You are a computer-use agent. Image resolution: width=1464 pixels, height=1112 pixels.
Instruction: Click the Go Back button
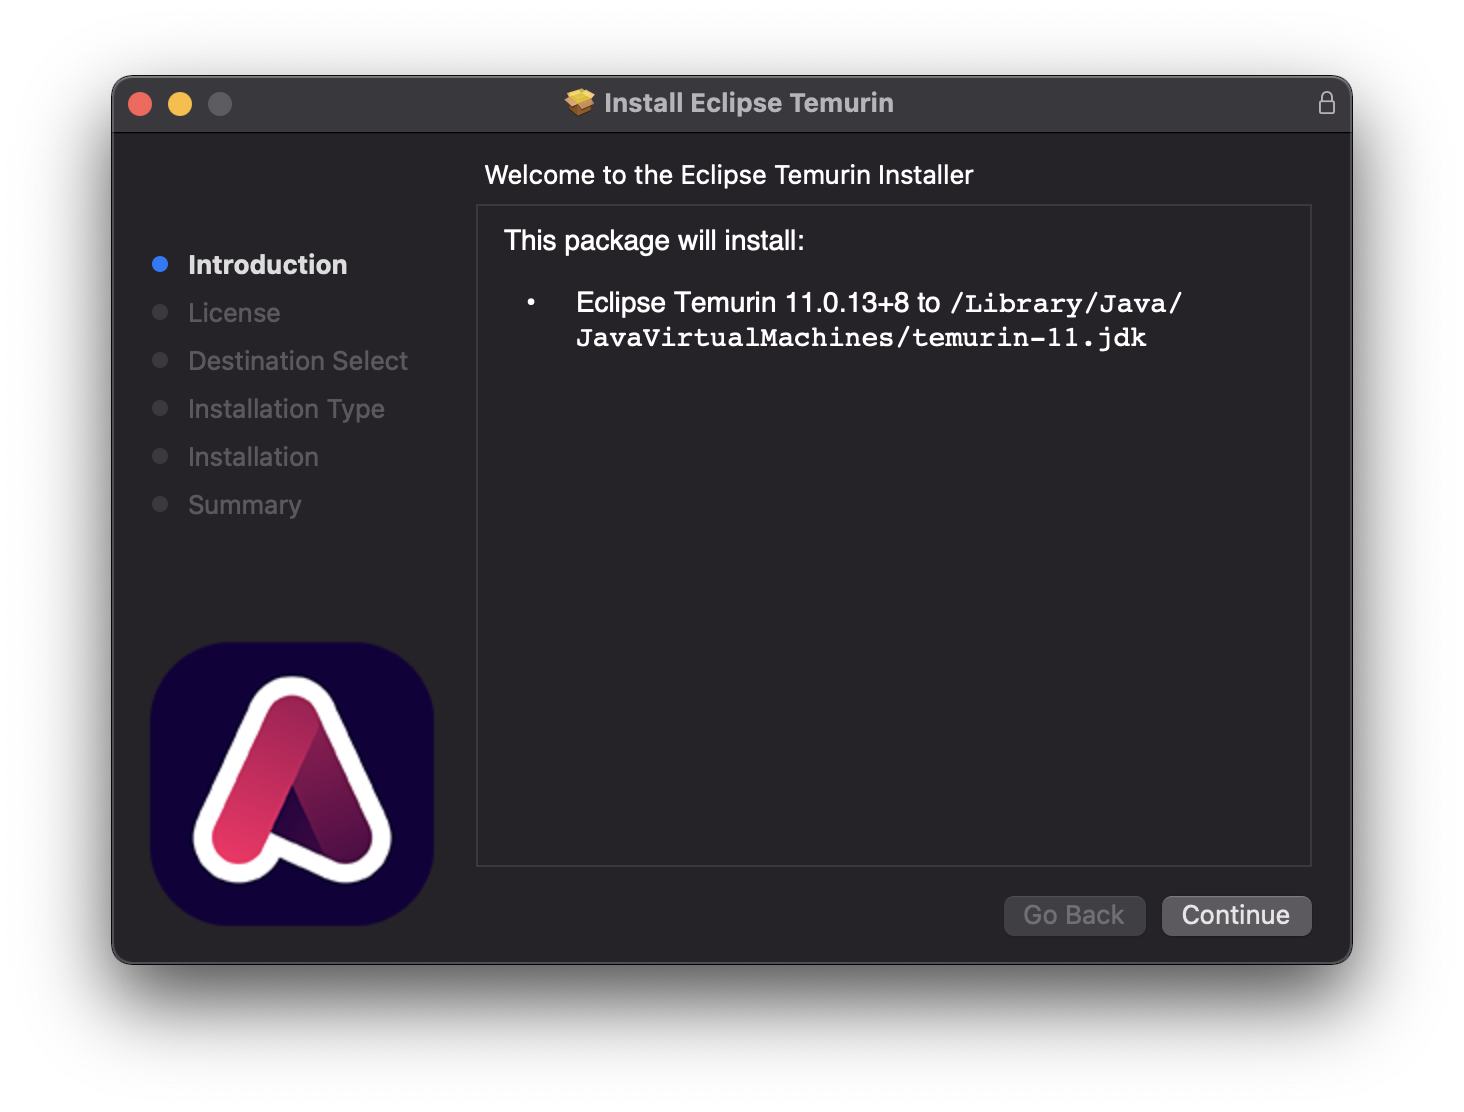[x=1074, y=915]
